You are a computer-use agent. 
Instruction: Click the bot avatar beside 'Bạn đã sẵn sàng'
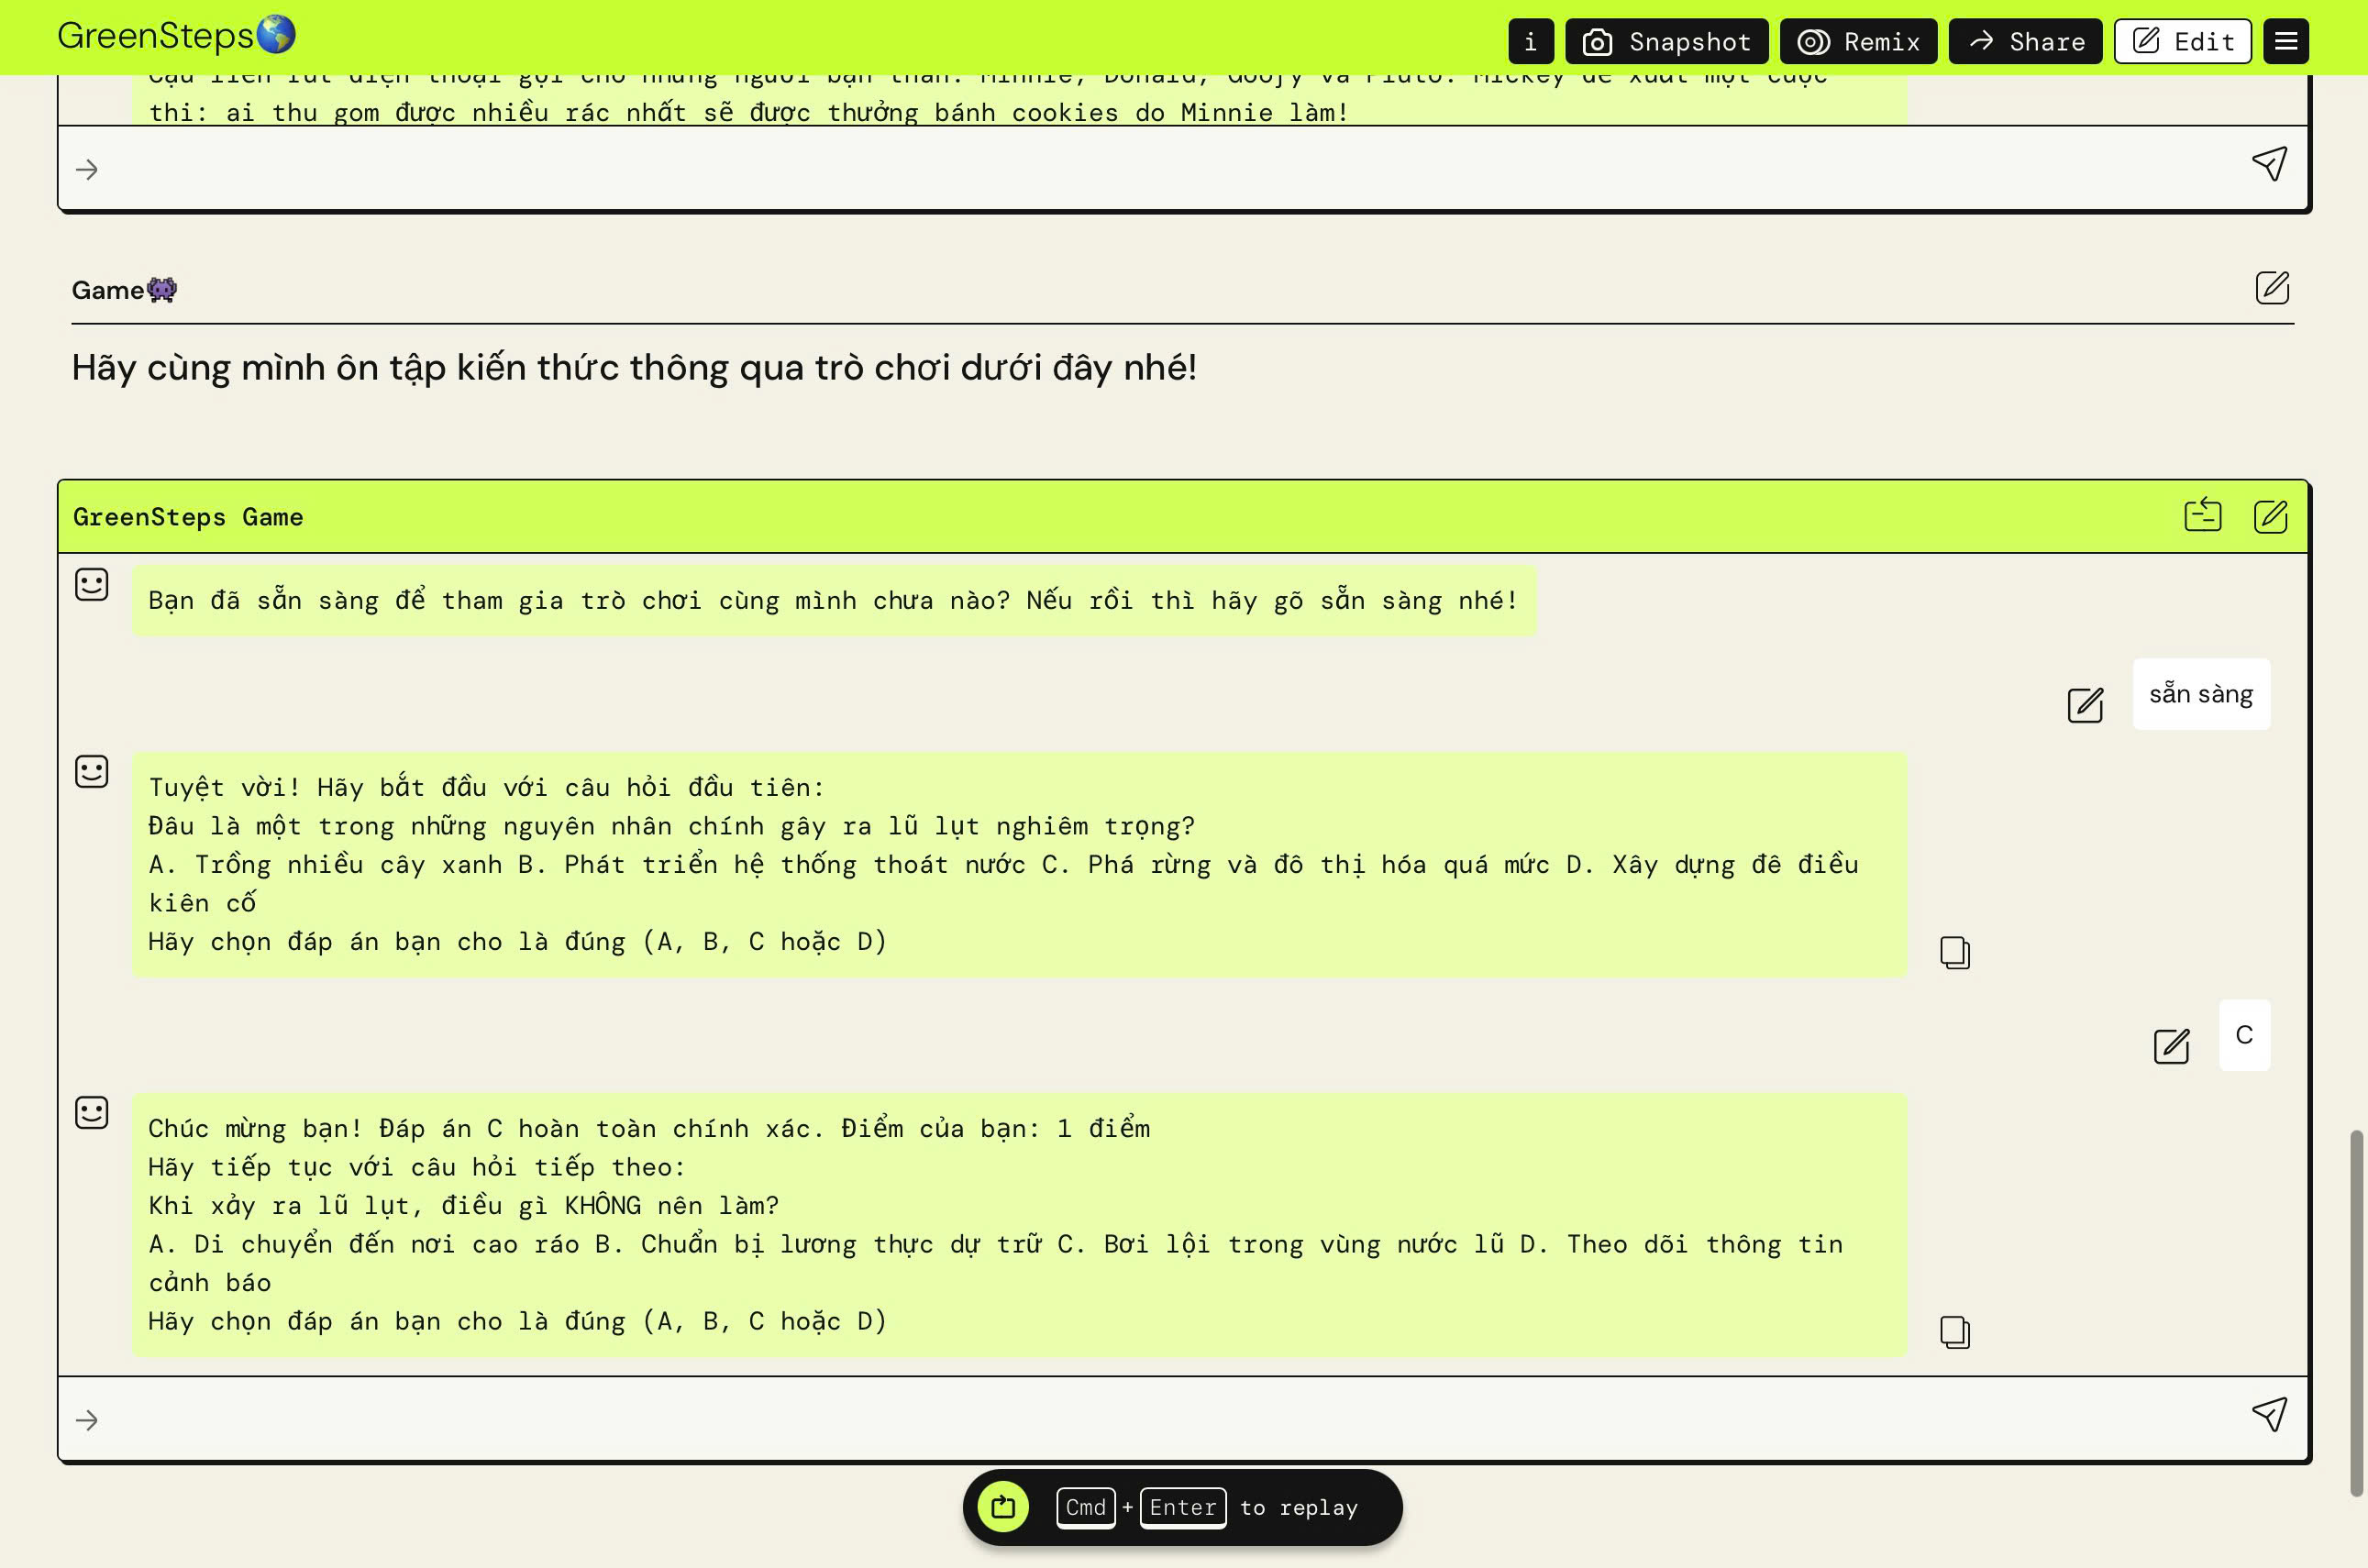click(92, 584)
